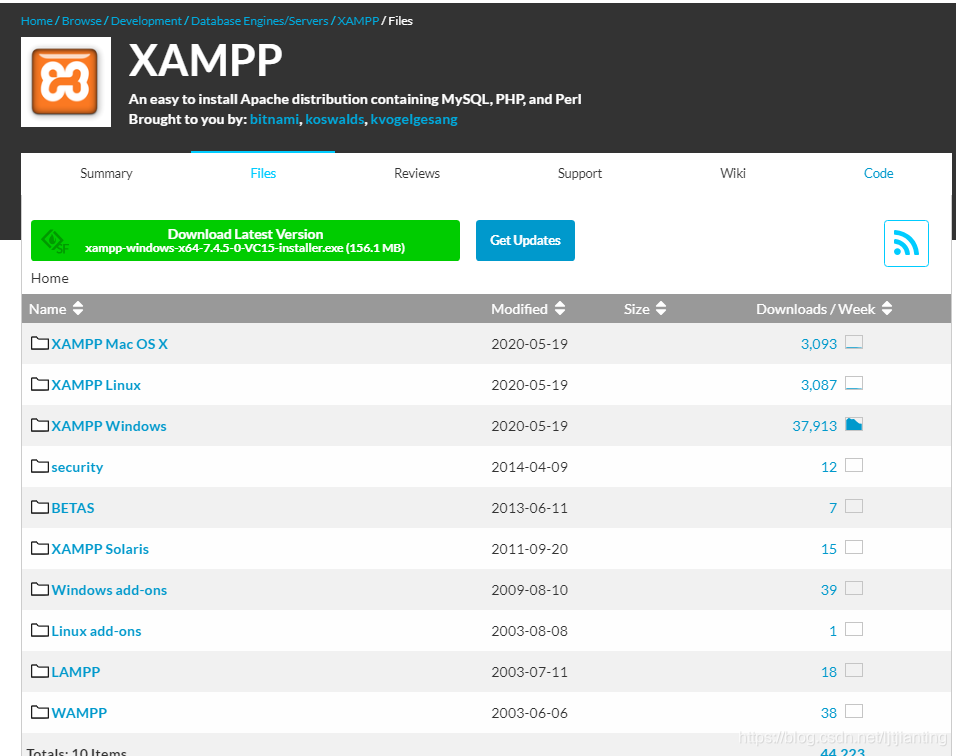Open the WAMPP folder link
The image size is (956, 756).
click(79, 713)
